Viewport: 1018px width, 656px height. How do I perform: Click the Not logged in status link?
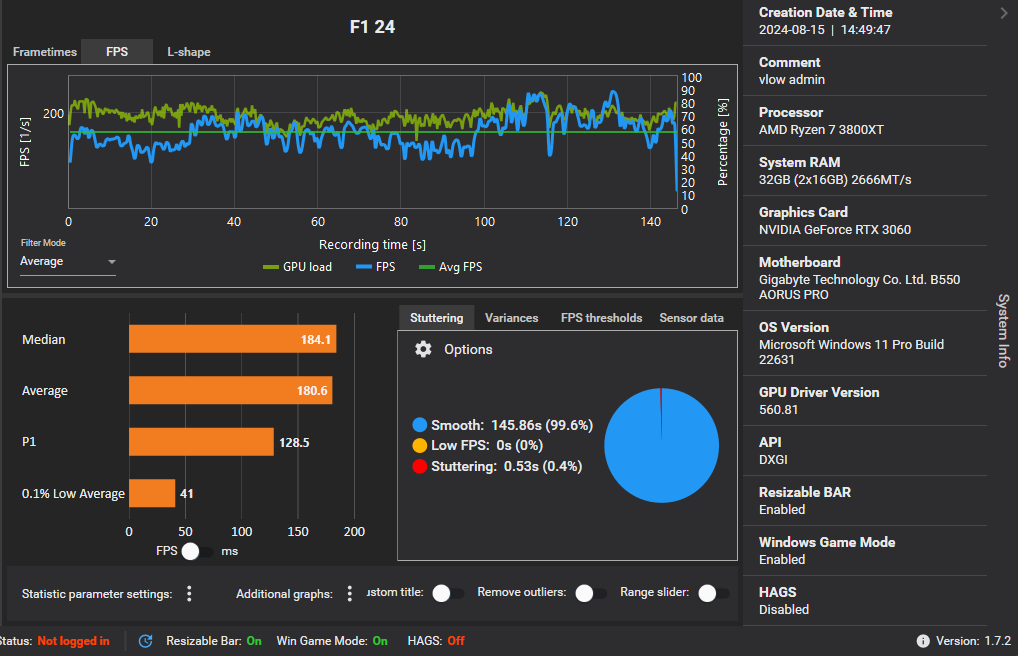click(73, 641)
